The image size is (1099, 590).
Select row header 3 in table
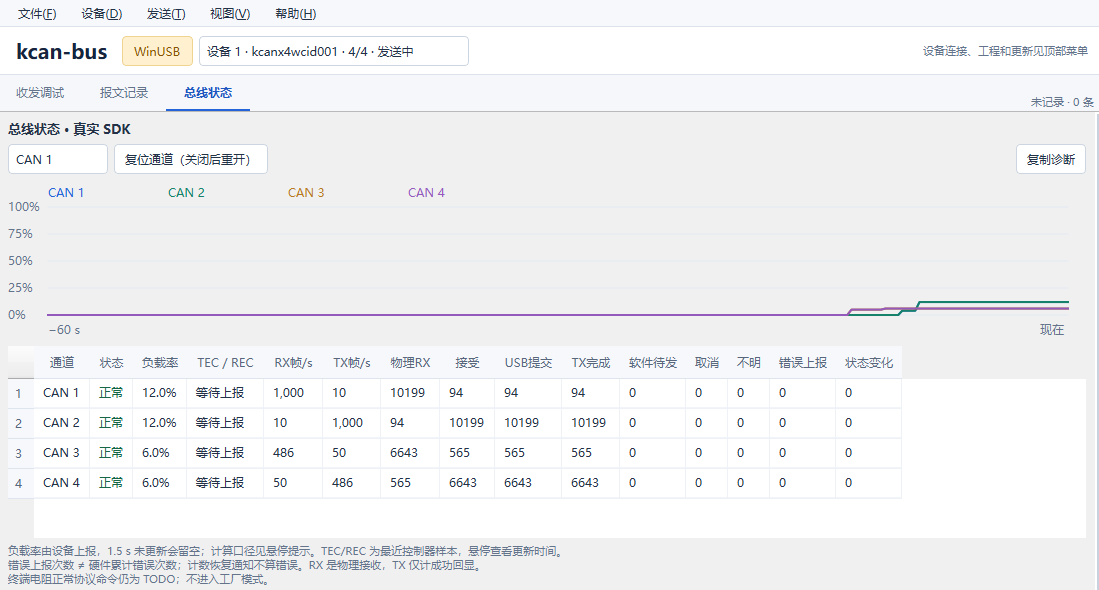click(20, 453)
